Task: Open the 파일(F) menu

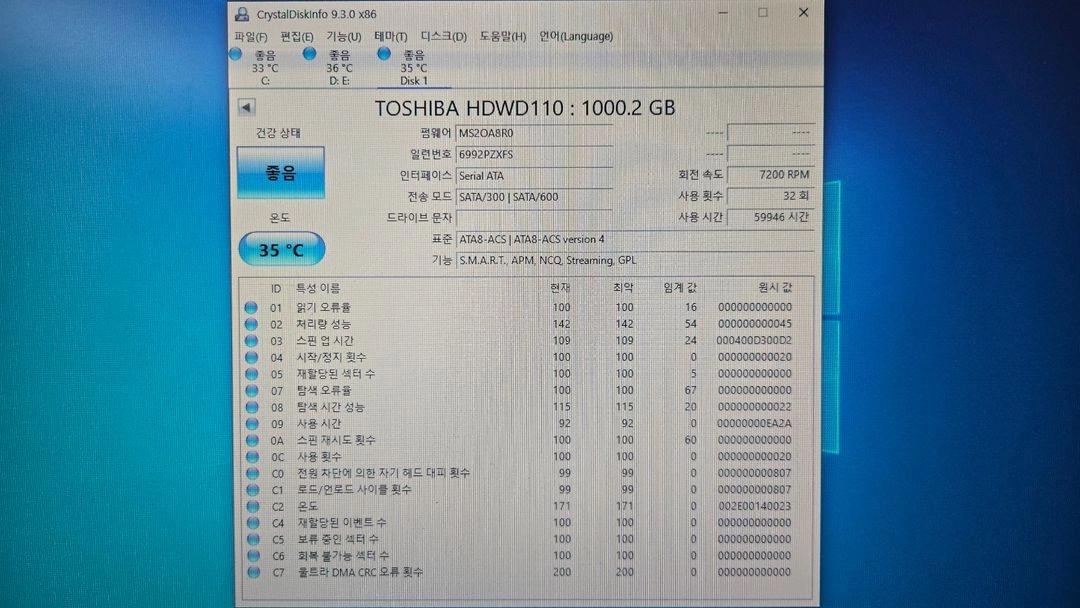Action: point(251,36)
